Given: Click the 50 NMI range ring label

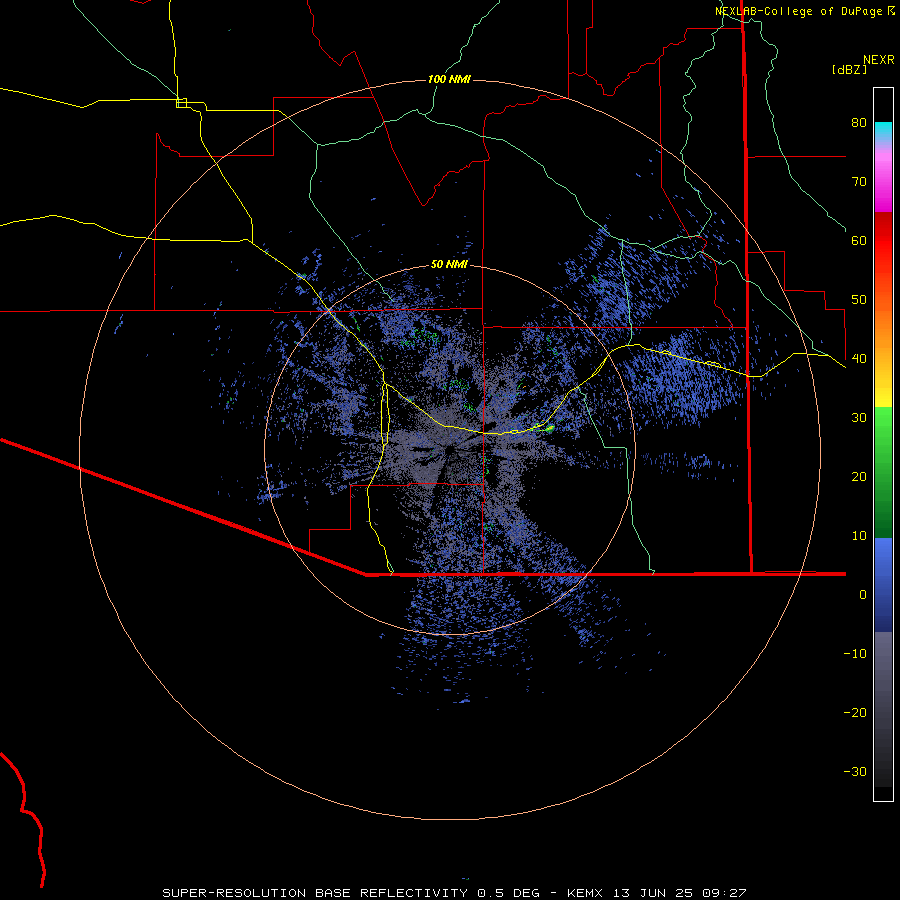Looking at the screenshot, I should click(x=449, y=265).
